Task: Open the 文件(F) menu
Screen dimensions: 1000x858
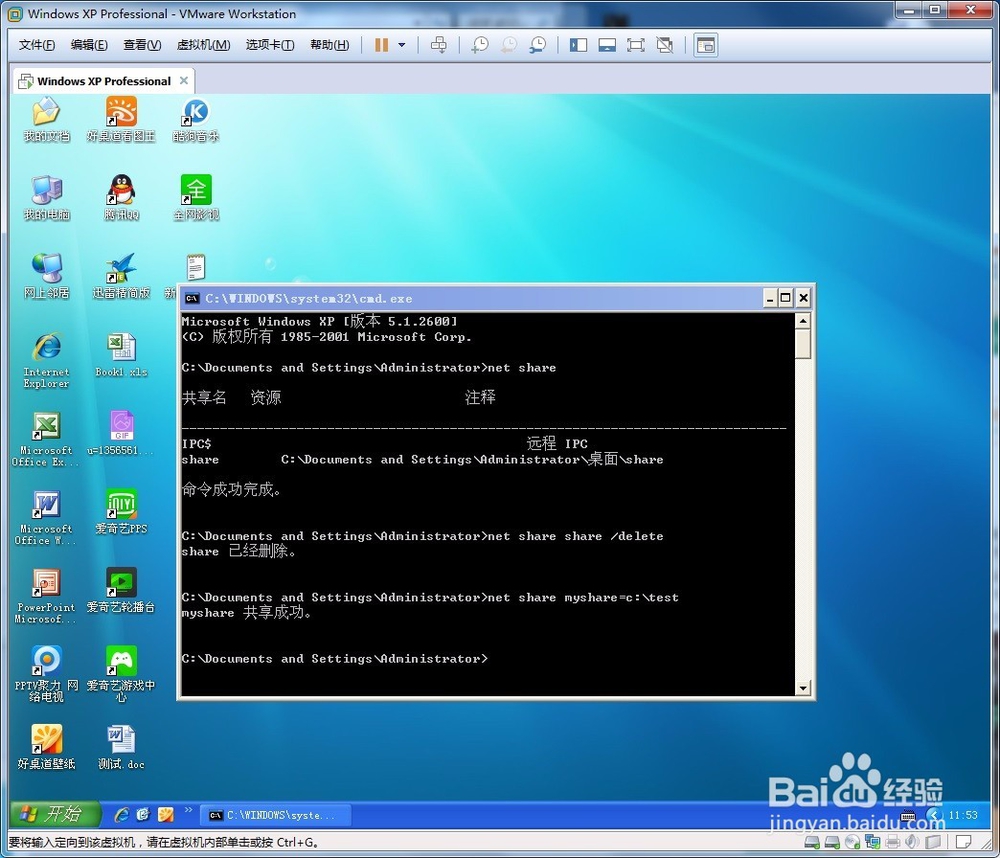Action: point(36,45)
